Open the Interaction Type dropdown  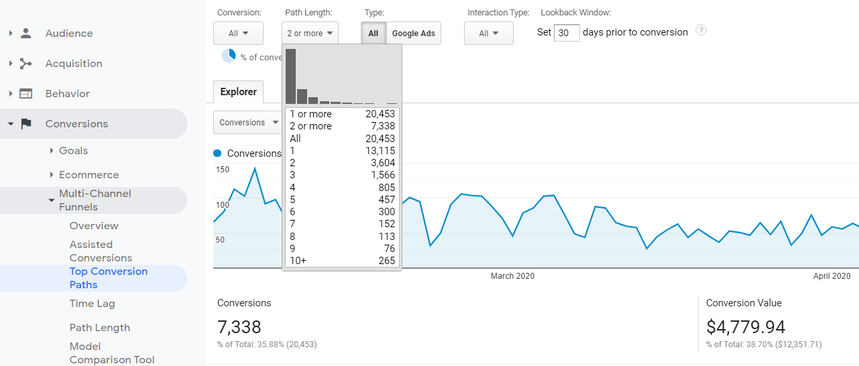489,33
